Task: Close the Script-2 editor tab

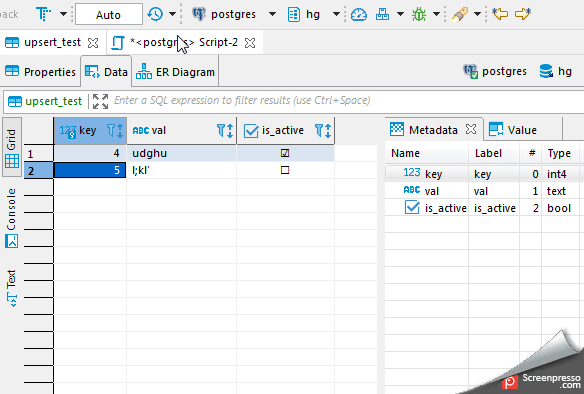Action: [250, 43]
